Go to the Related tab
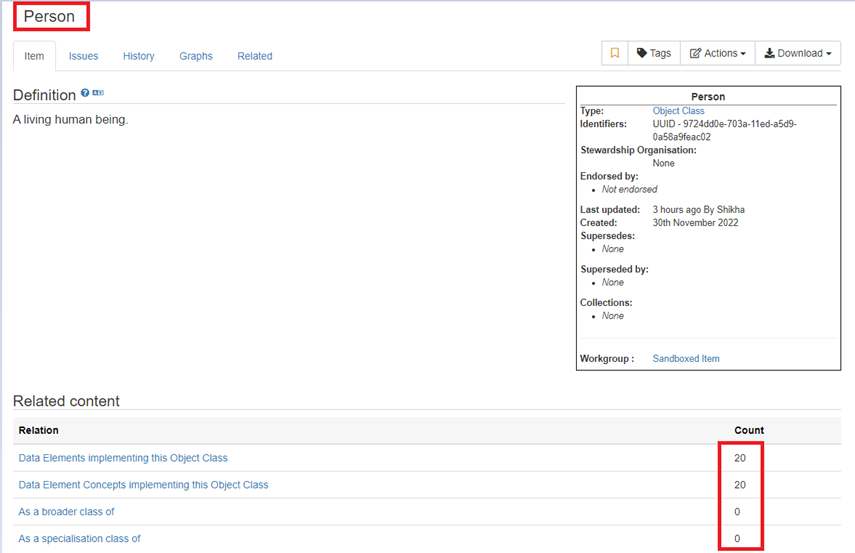The image size is (855, 553). tap(254, 56)
